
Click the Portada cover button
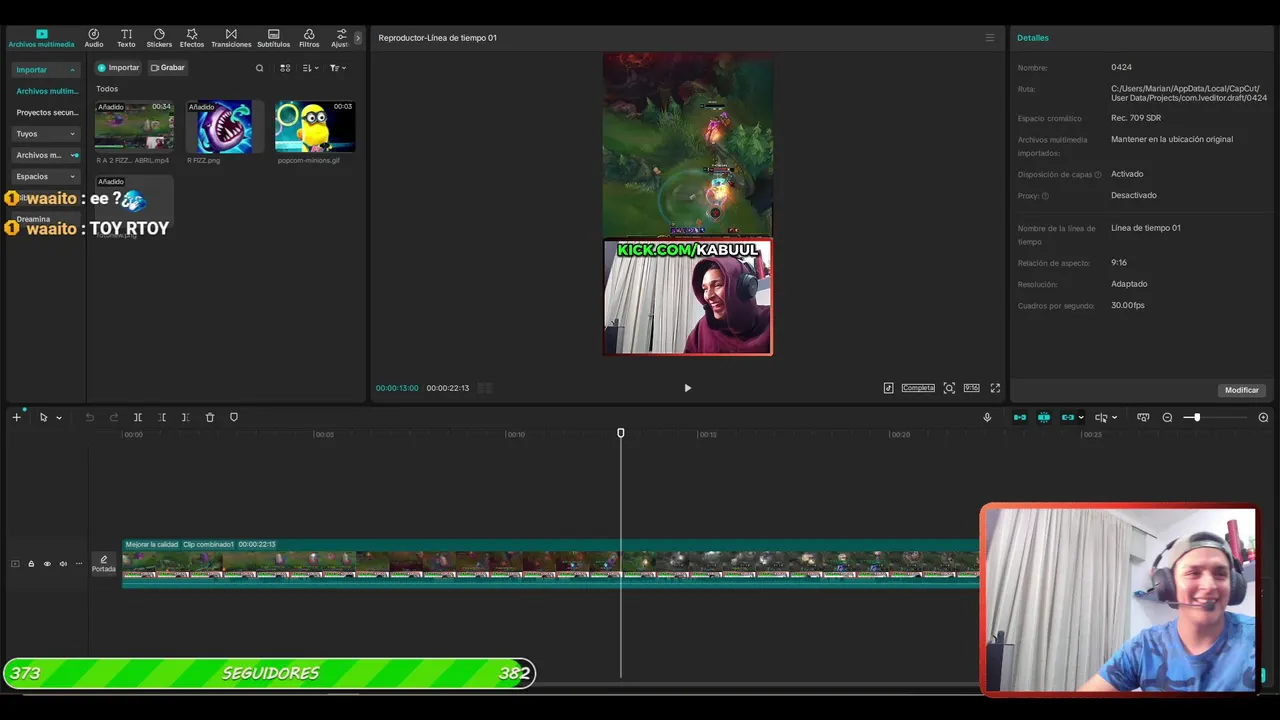104,564
